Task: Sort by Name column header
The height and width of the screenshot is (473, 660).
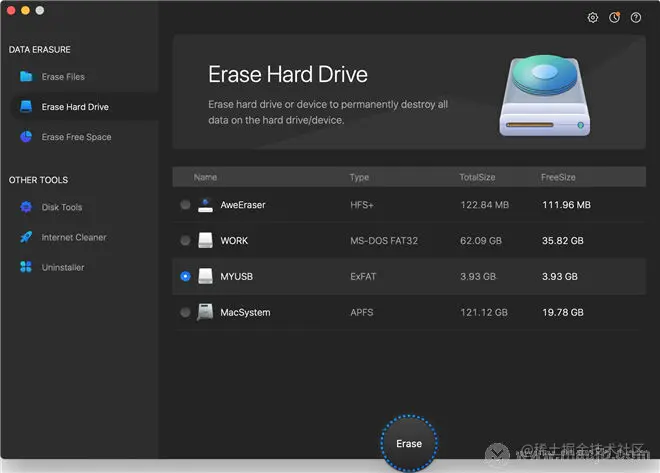Action: (x=205, y=177)
